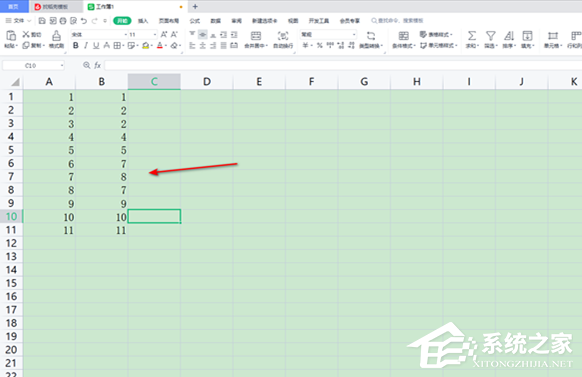Switch to the Insert ribbon tab

pyautogui.click(x=143, y=21)
